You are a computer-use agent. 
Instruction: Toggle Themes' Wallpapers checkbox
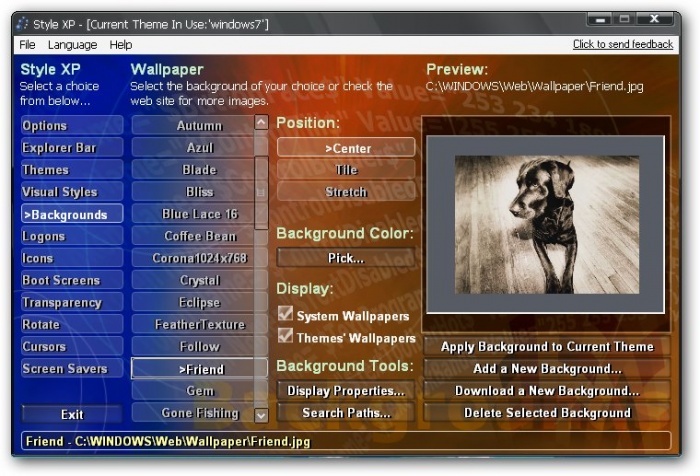pos(285,335)
